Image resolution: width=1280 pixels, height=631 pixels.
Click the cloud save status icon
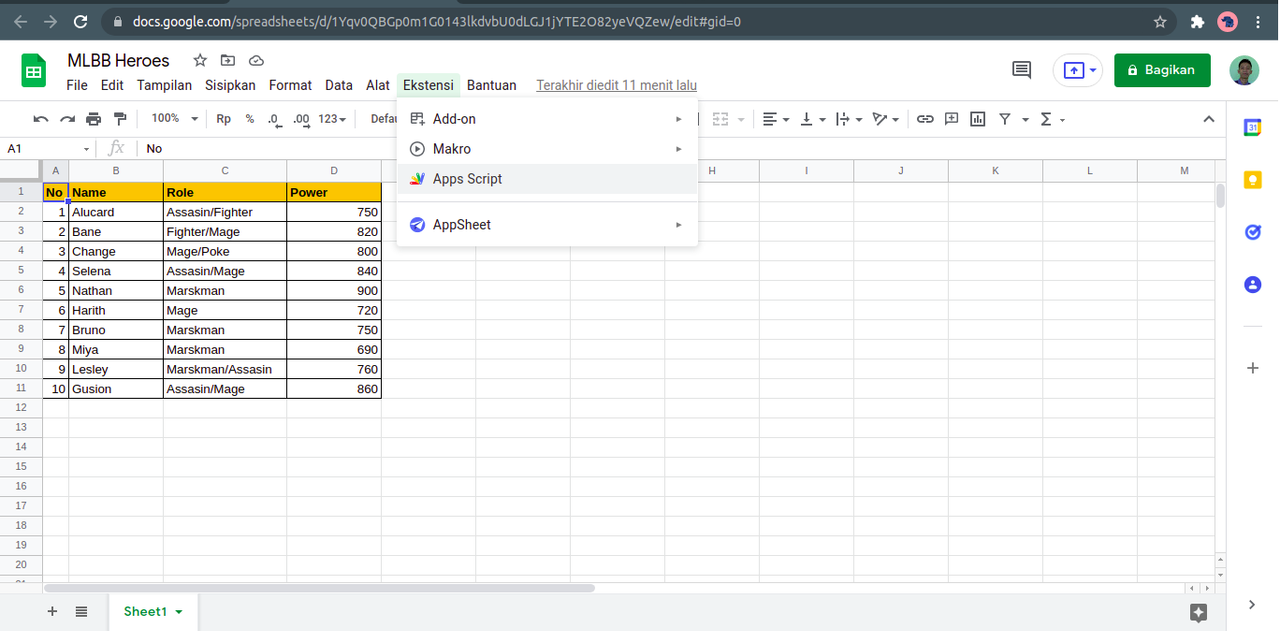(x=256, y=60)
